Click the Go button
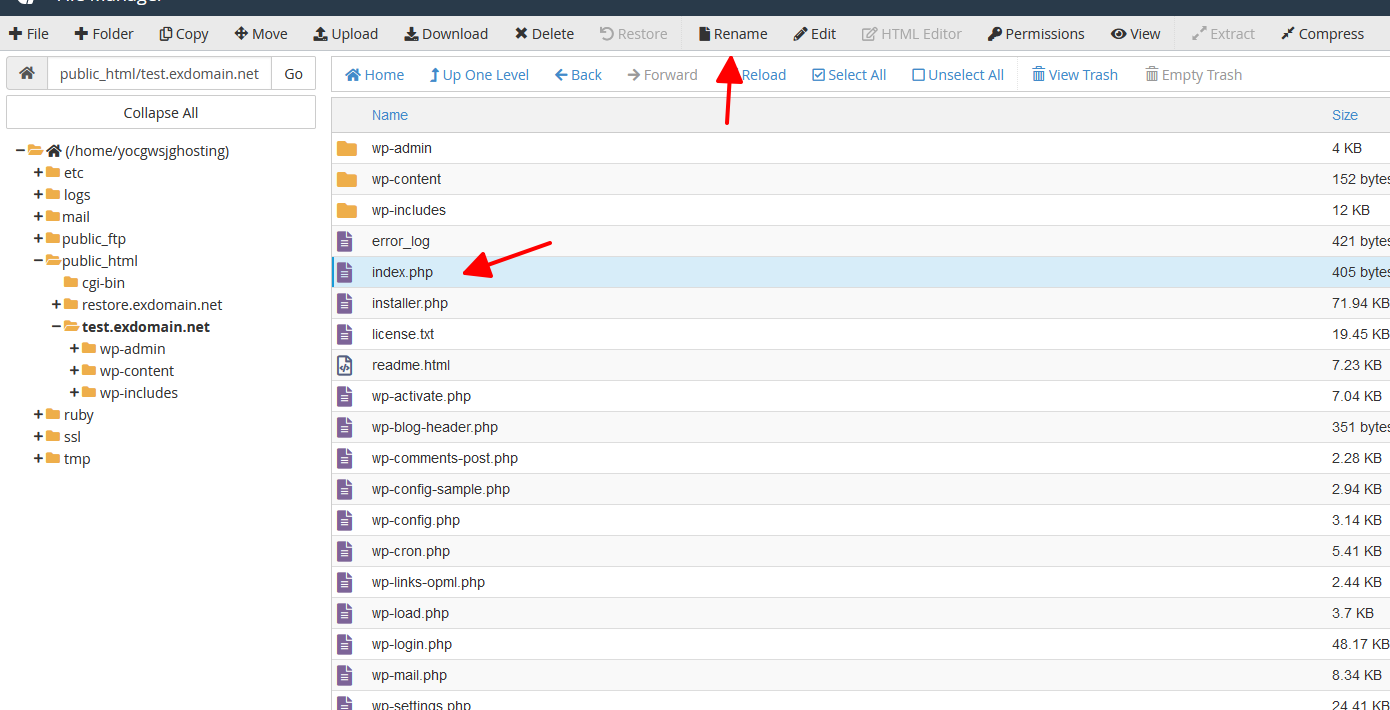Screen dimensions: 1390x710 click(x=293, y=74)
